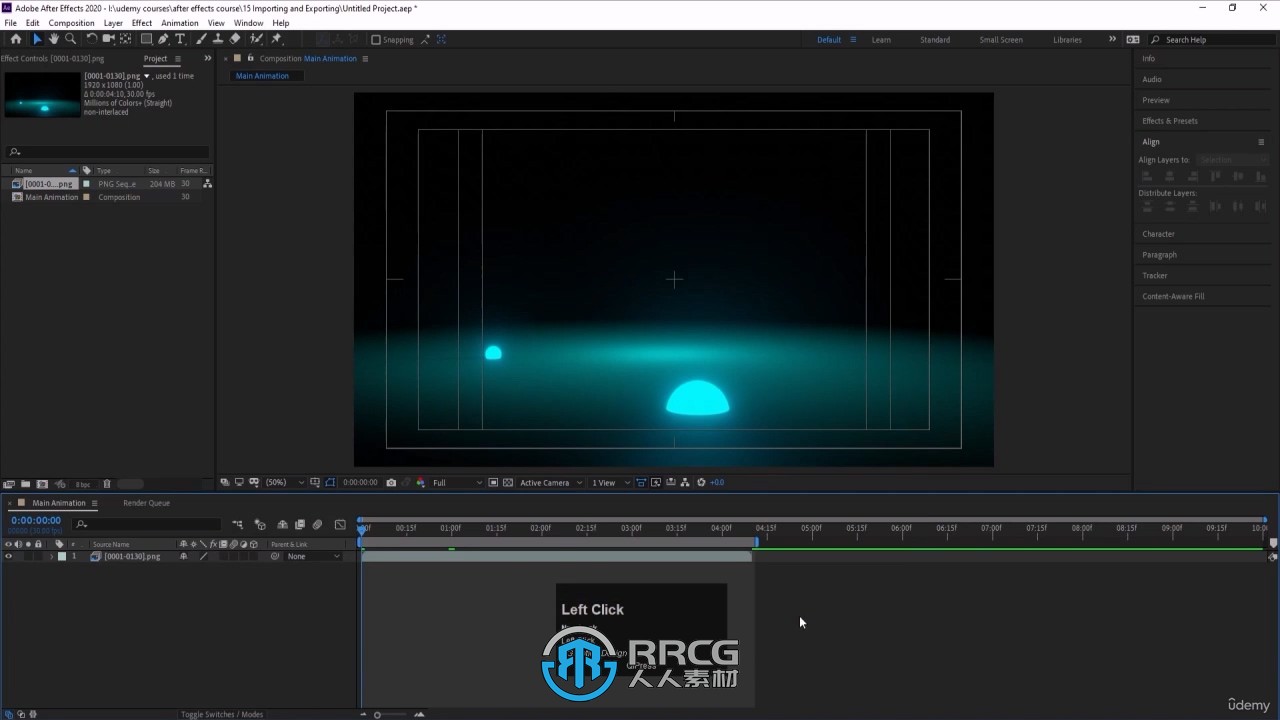
Task: Enable the Snapping checkbox
Action: [376, 40]
